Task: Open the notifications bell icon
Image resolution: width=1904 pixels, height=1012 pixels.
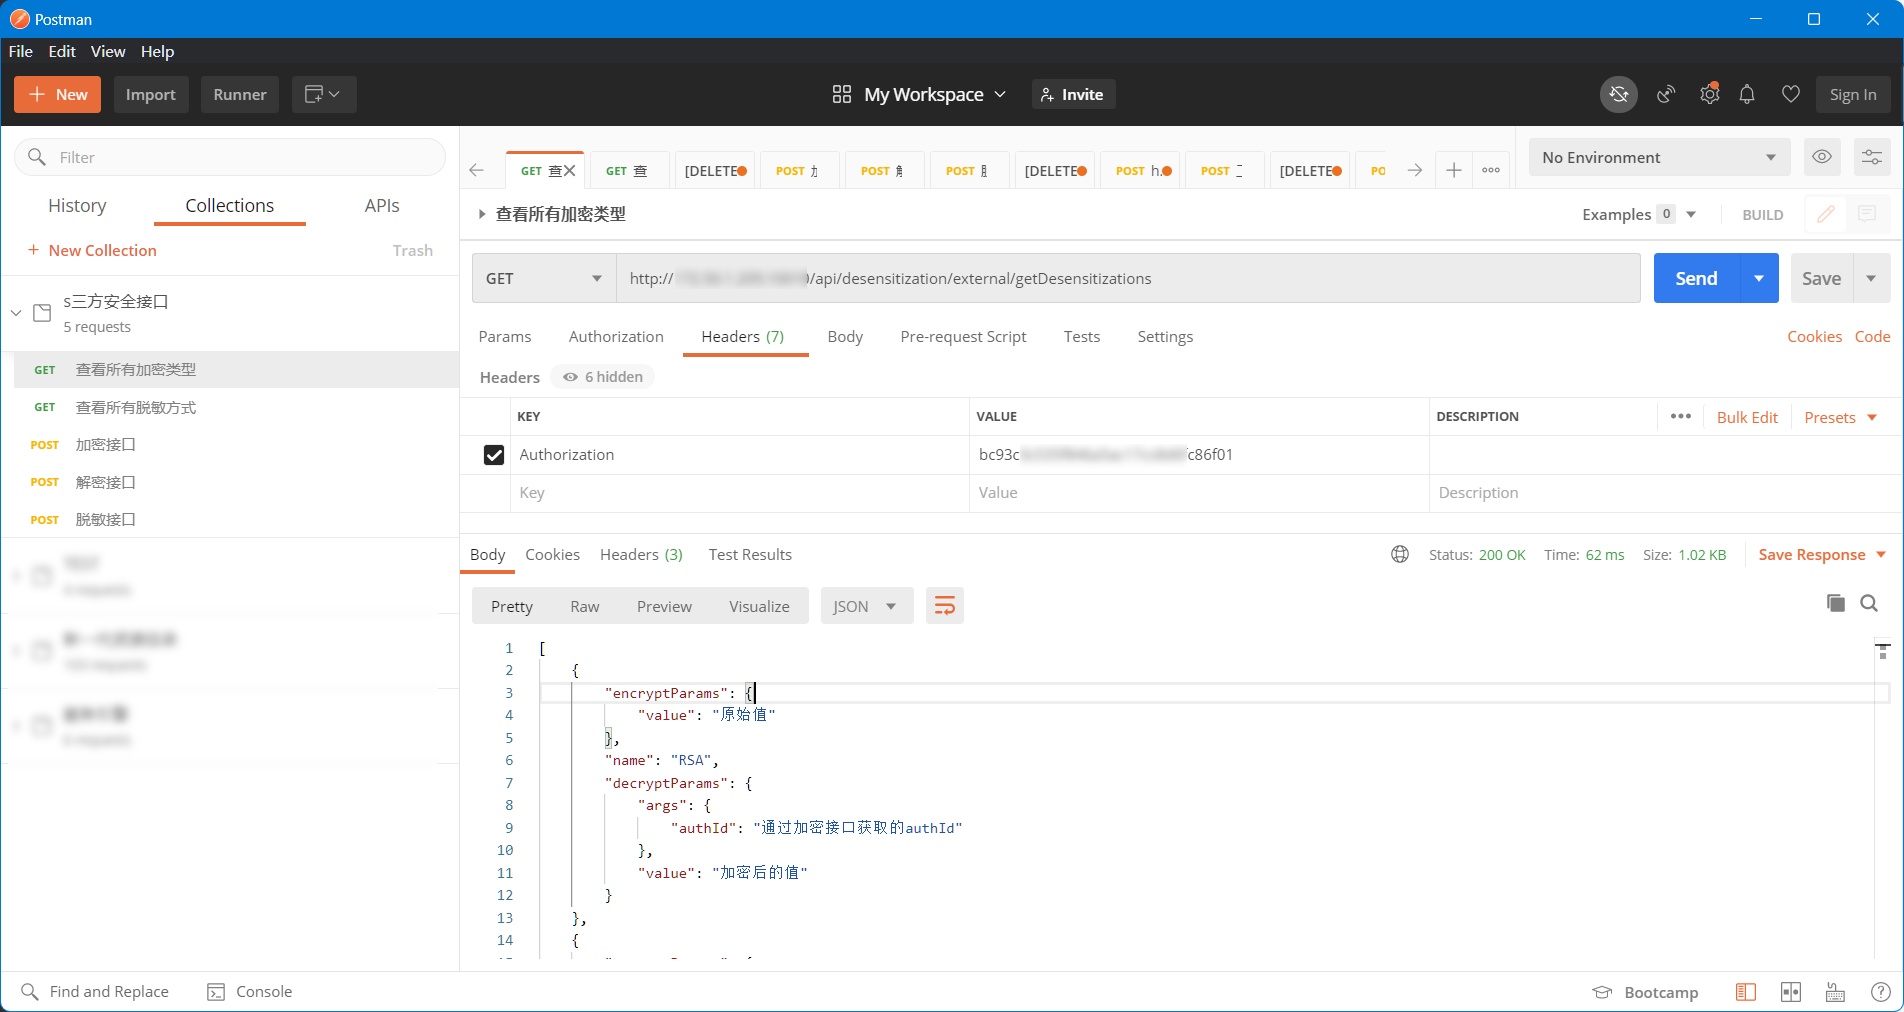Action: point(1747,94)
